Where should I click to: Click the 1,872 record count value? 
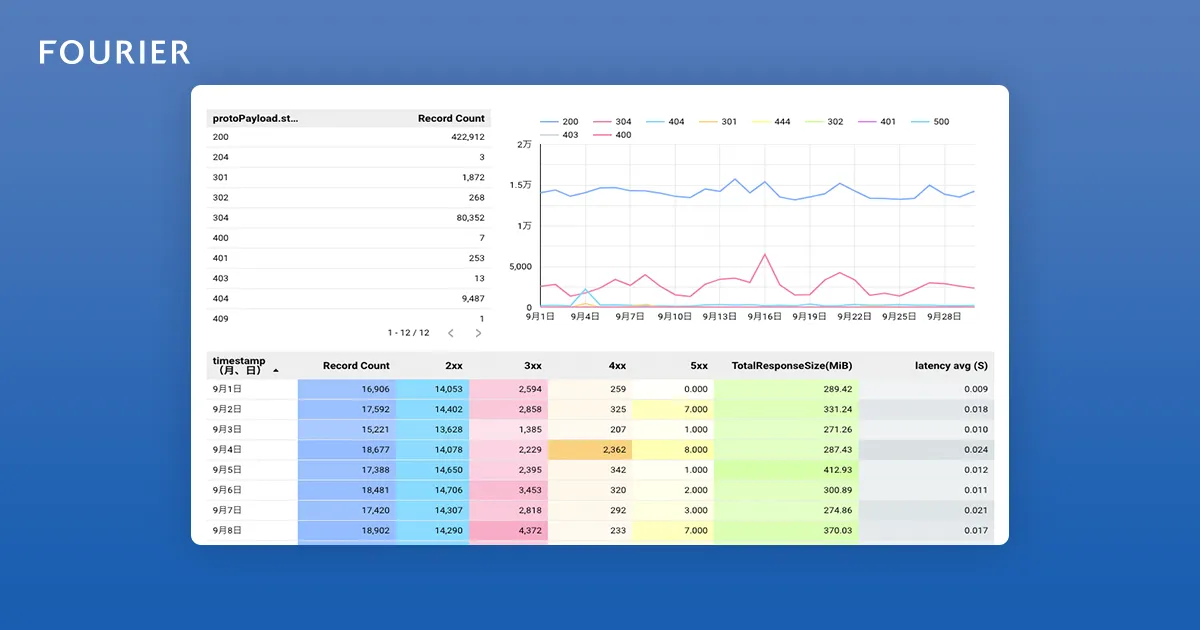click(x=473, y=177)
